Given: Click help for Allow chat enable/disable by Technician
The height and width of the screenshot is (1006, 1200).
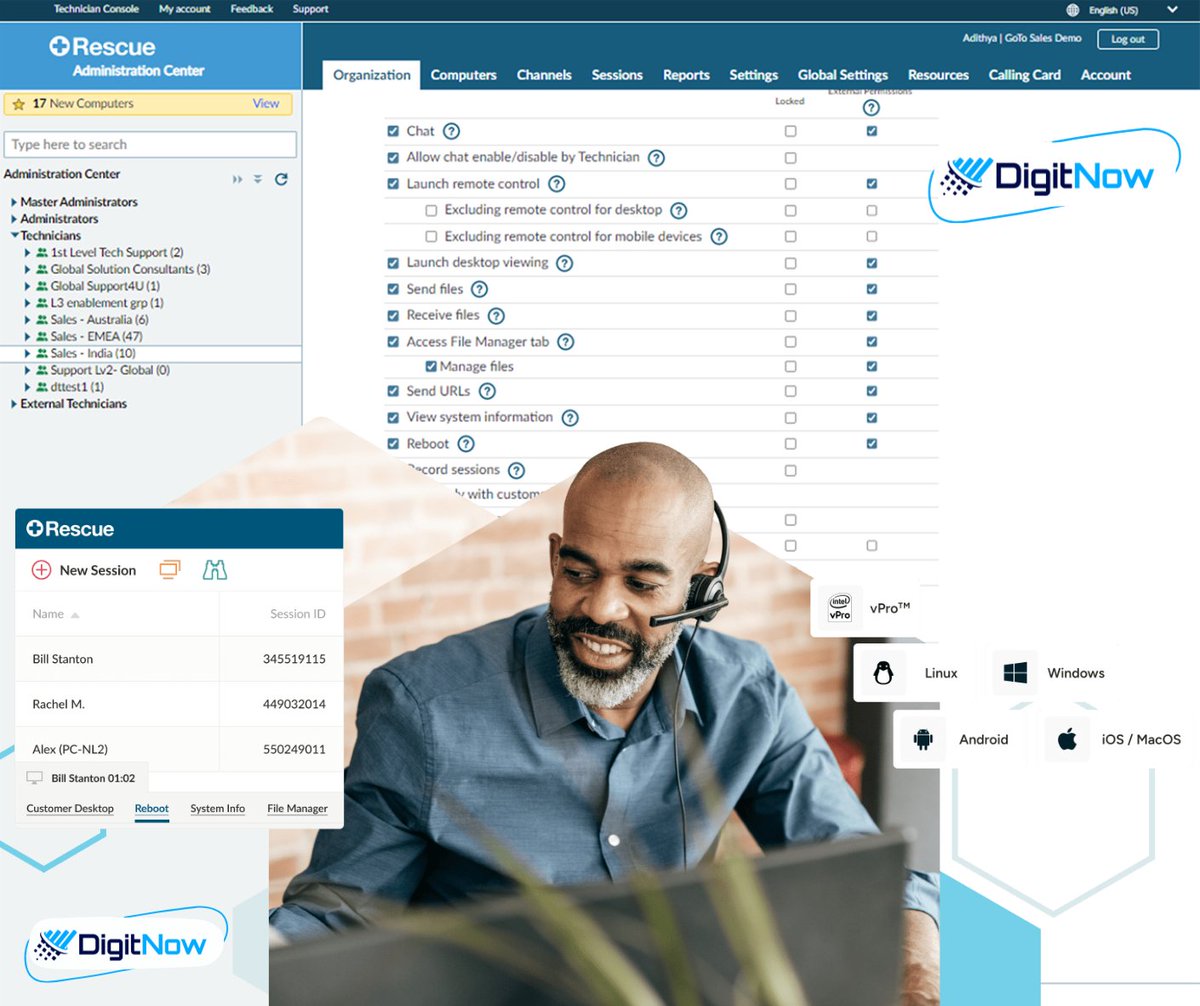Looking at the screenshot, I should click(x=656, y=158).
